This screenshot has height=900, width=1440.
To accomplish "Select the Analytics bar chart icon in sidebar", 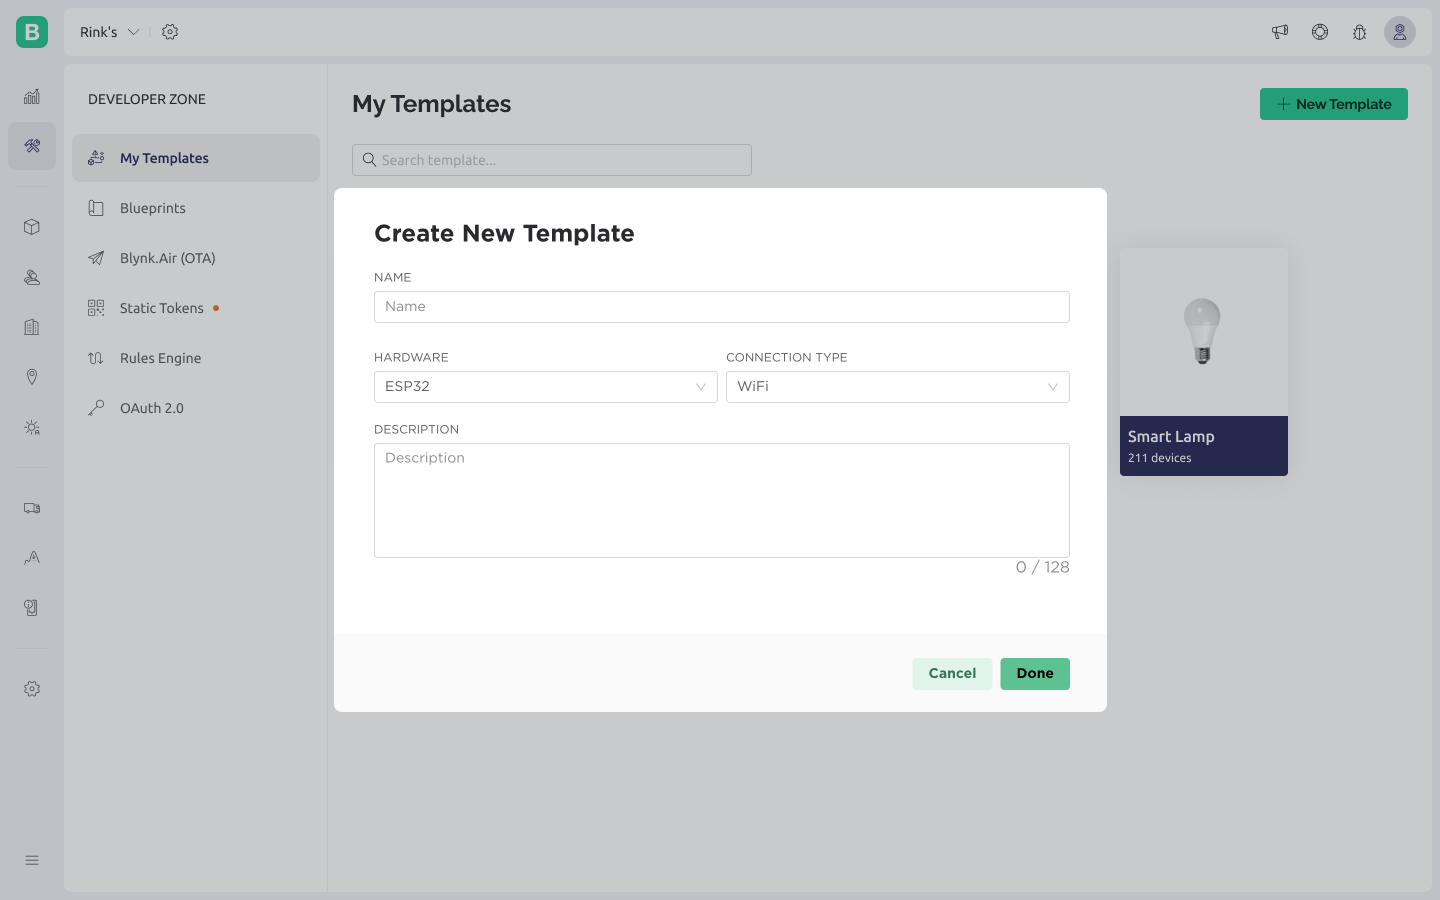I will 31,96.
